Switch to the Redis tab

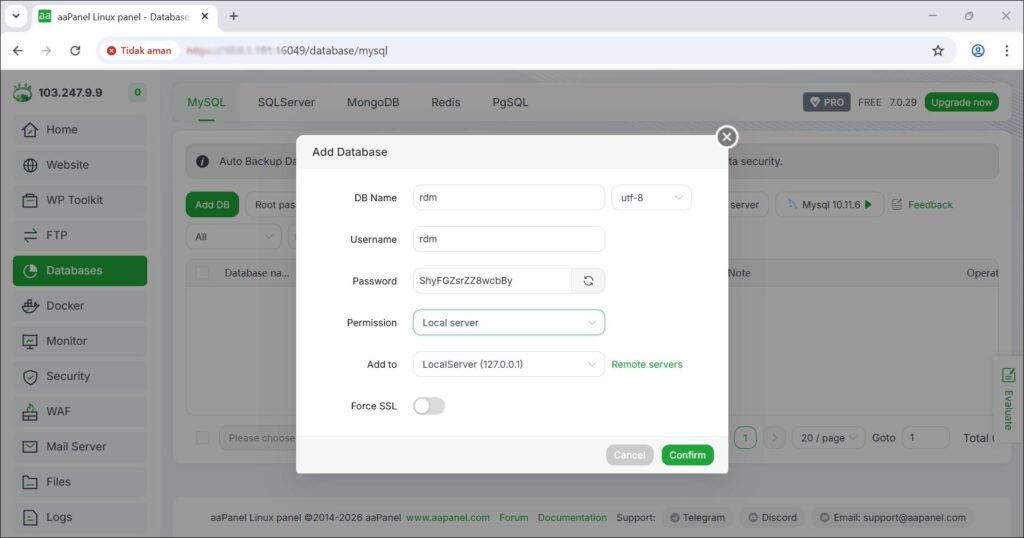point(445,103)
